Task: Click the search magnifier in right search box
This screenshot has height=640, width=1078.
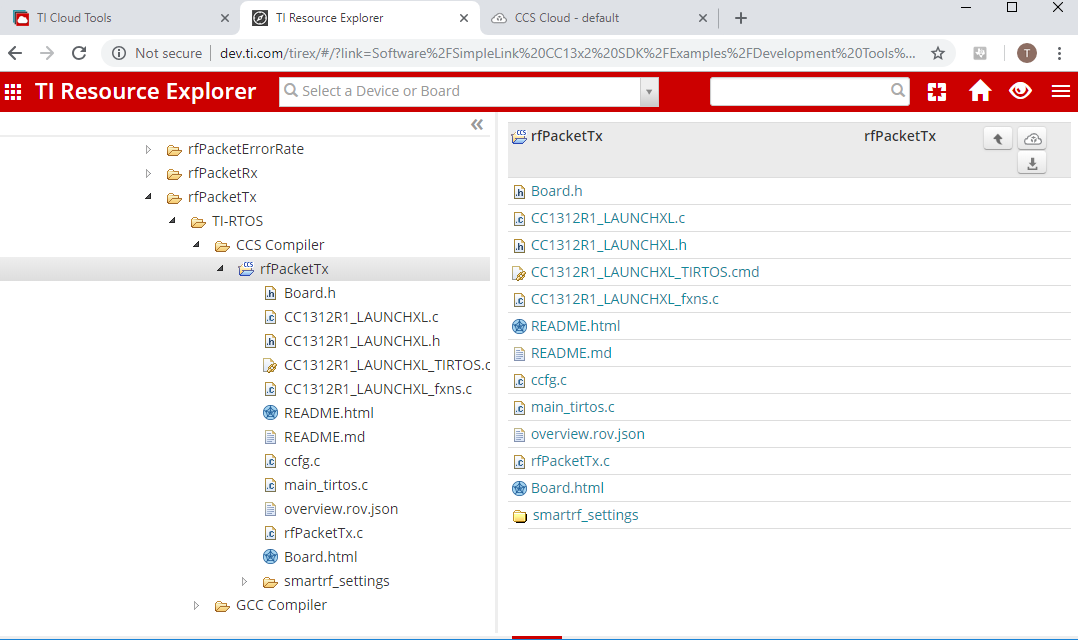Action: pos(898,90)
